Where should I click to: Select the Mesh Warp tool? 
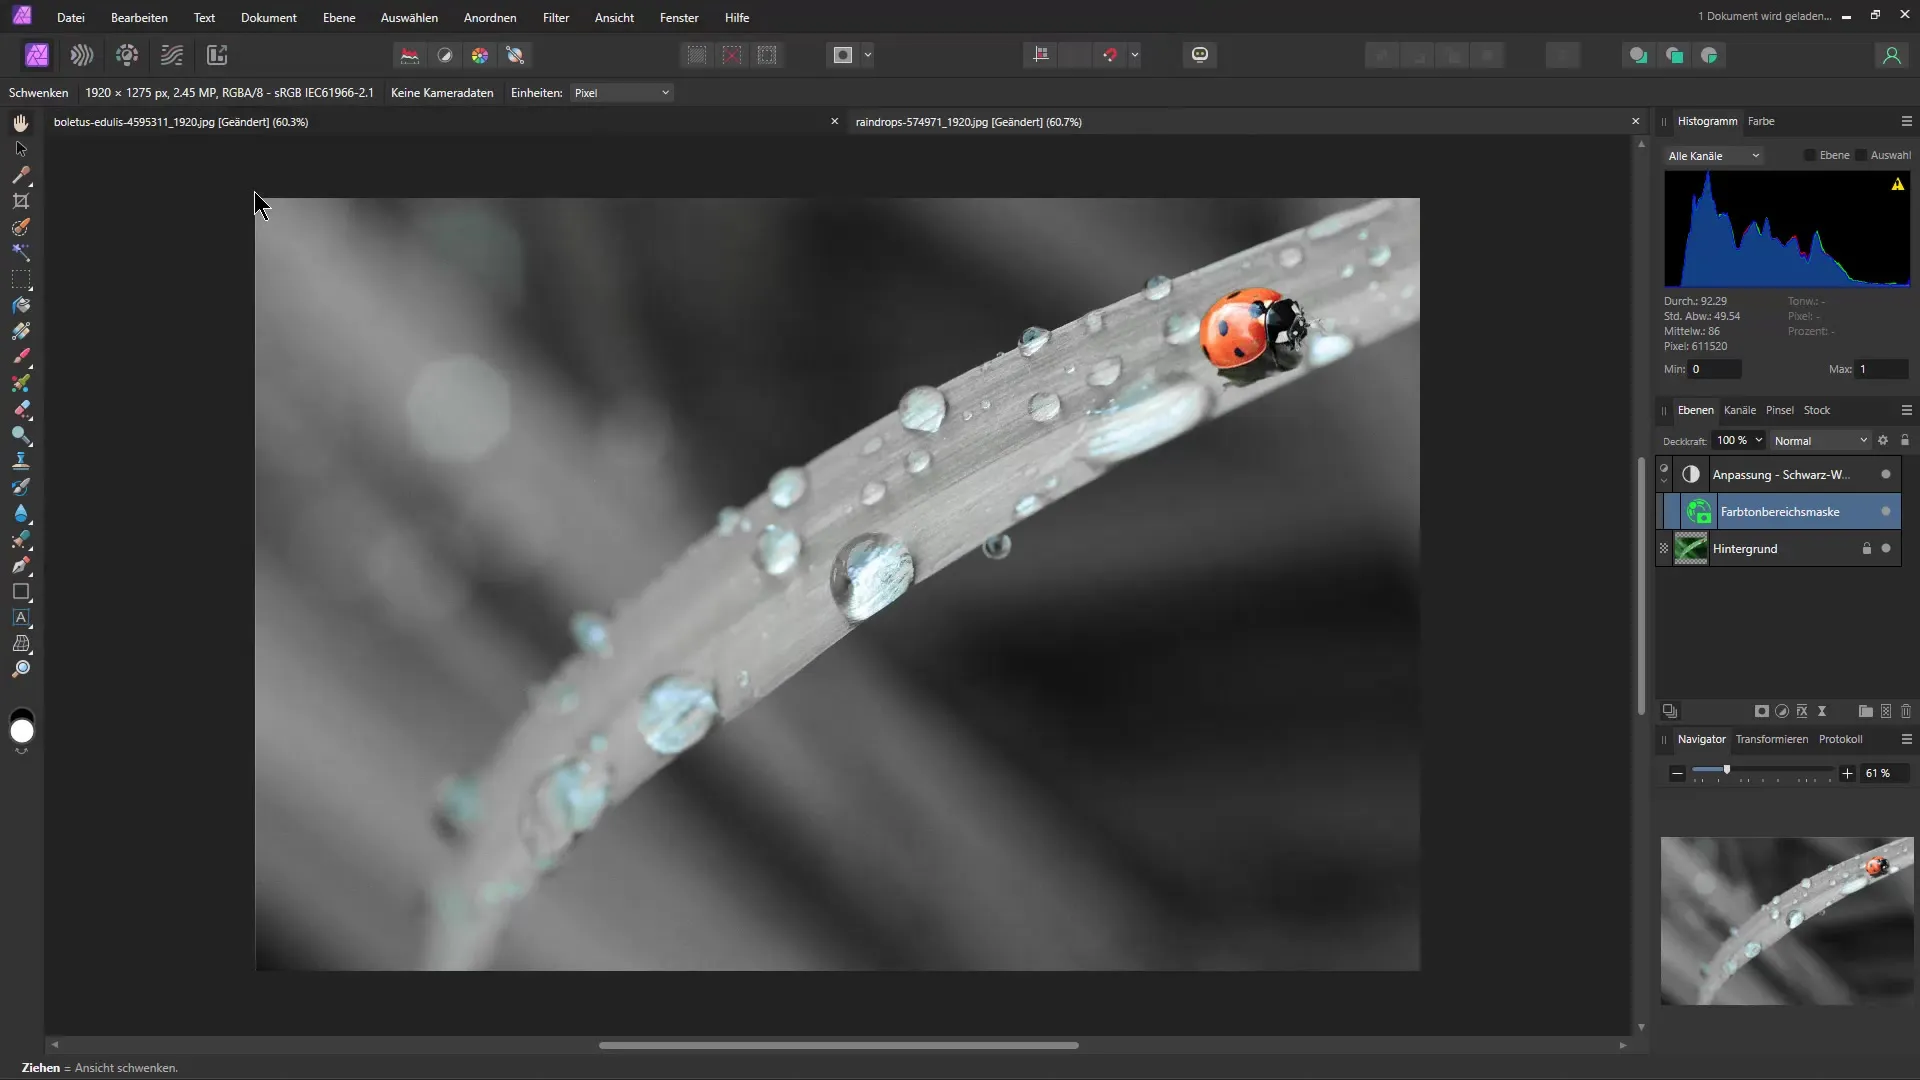coord(21,643)
